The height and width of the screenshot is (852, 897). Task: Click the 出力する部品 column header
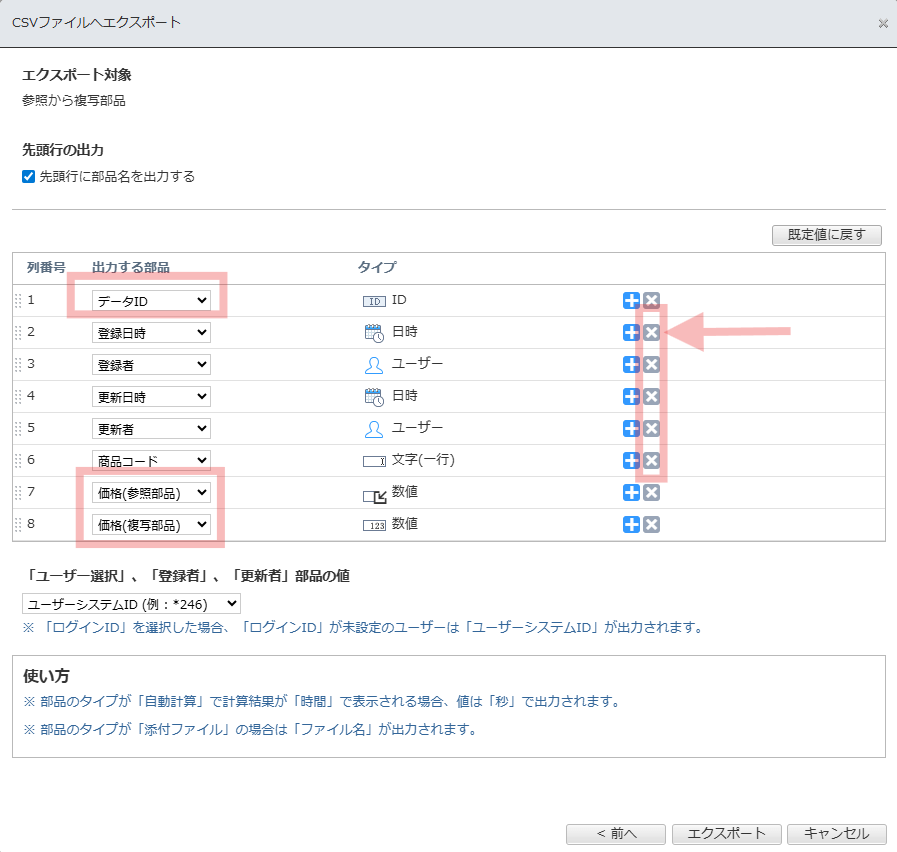coord(130,267)
